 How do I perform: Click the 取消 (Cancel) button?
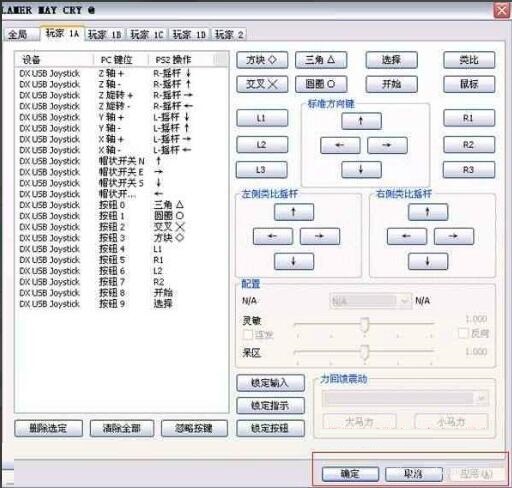coord(414,474)
